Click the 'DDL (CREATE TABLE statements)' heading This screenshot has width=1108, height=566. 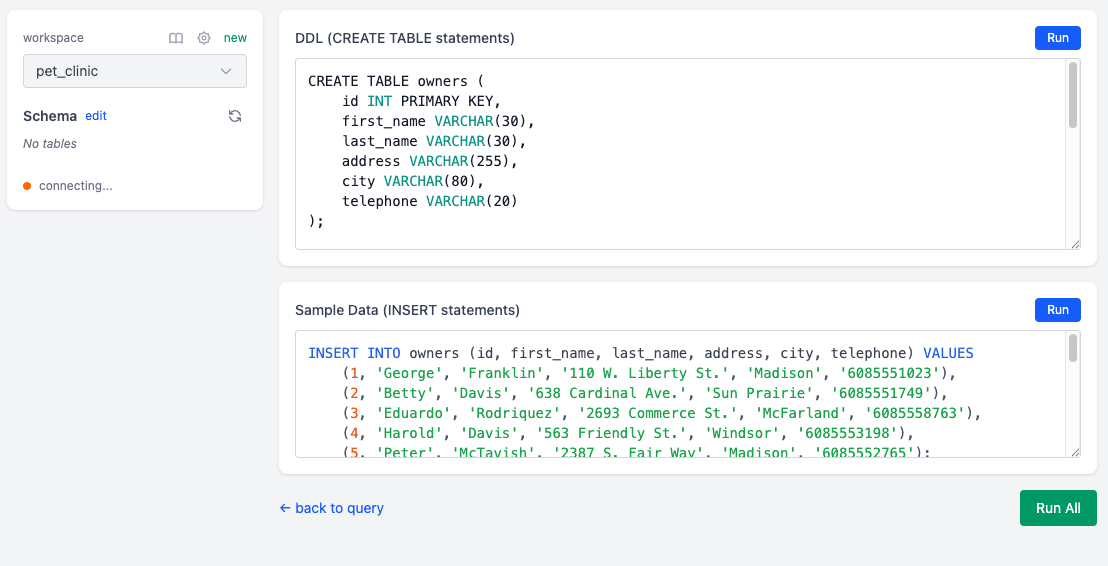(405, 39)
